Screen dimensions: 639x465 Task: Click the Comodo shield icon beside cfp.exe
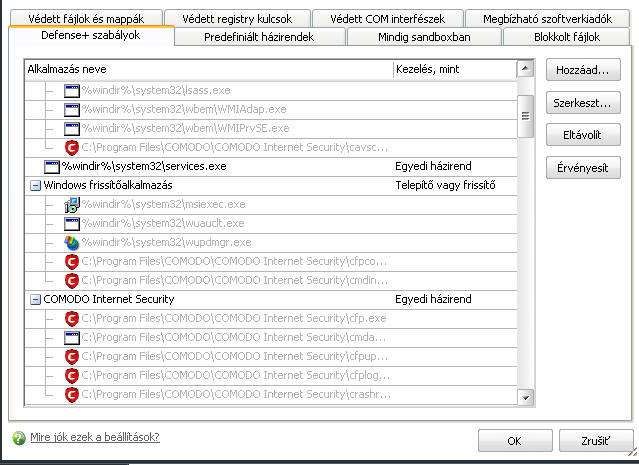72,319
